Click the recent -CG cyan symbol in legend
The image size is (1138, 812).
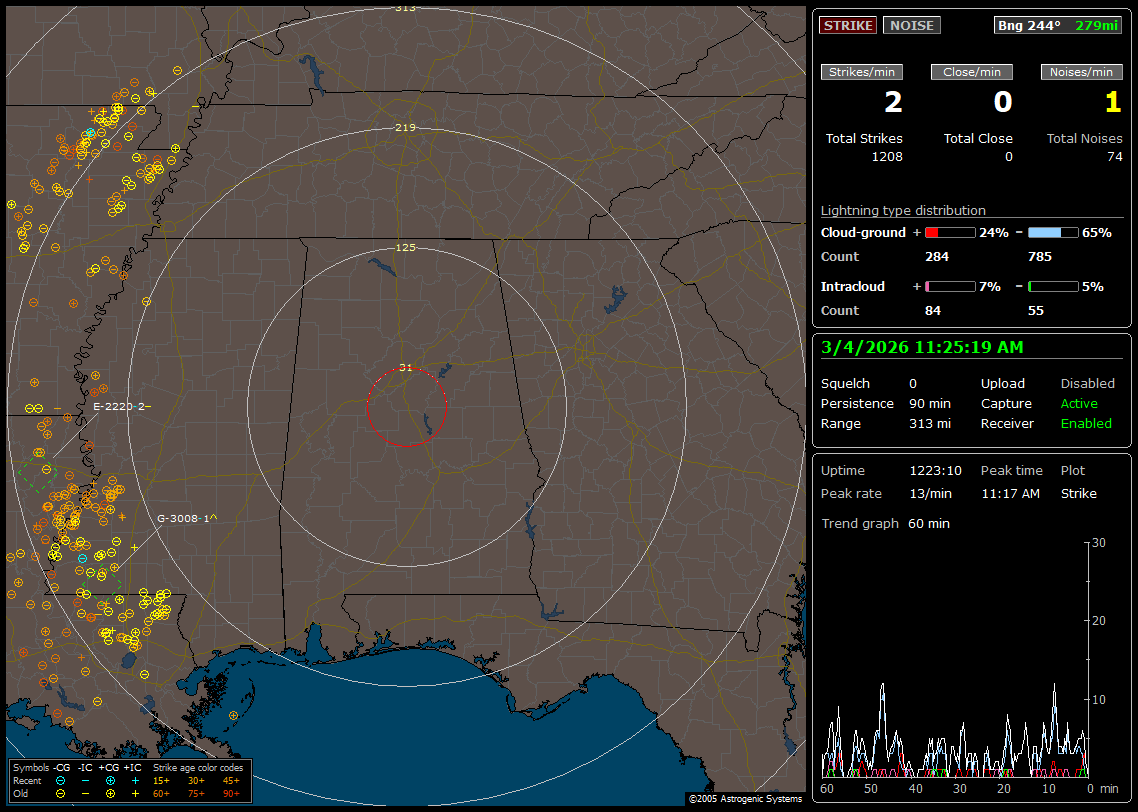[61, 780]
